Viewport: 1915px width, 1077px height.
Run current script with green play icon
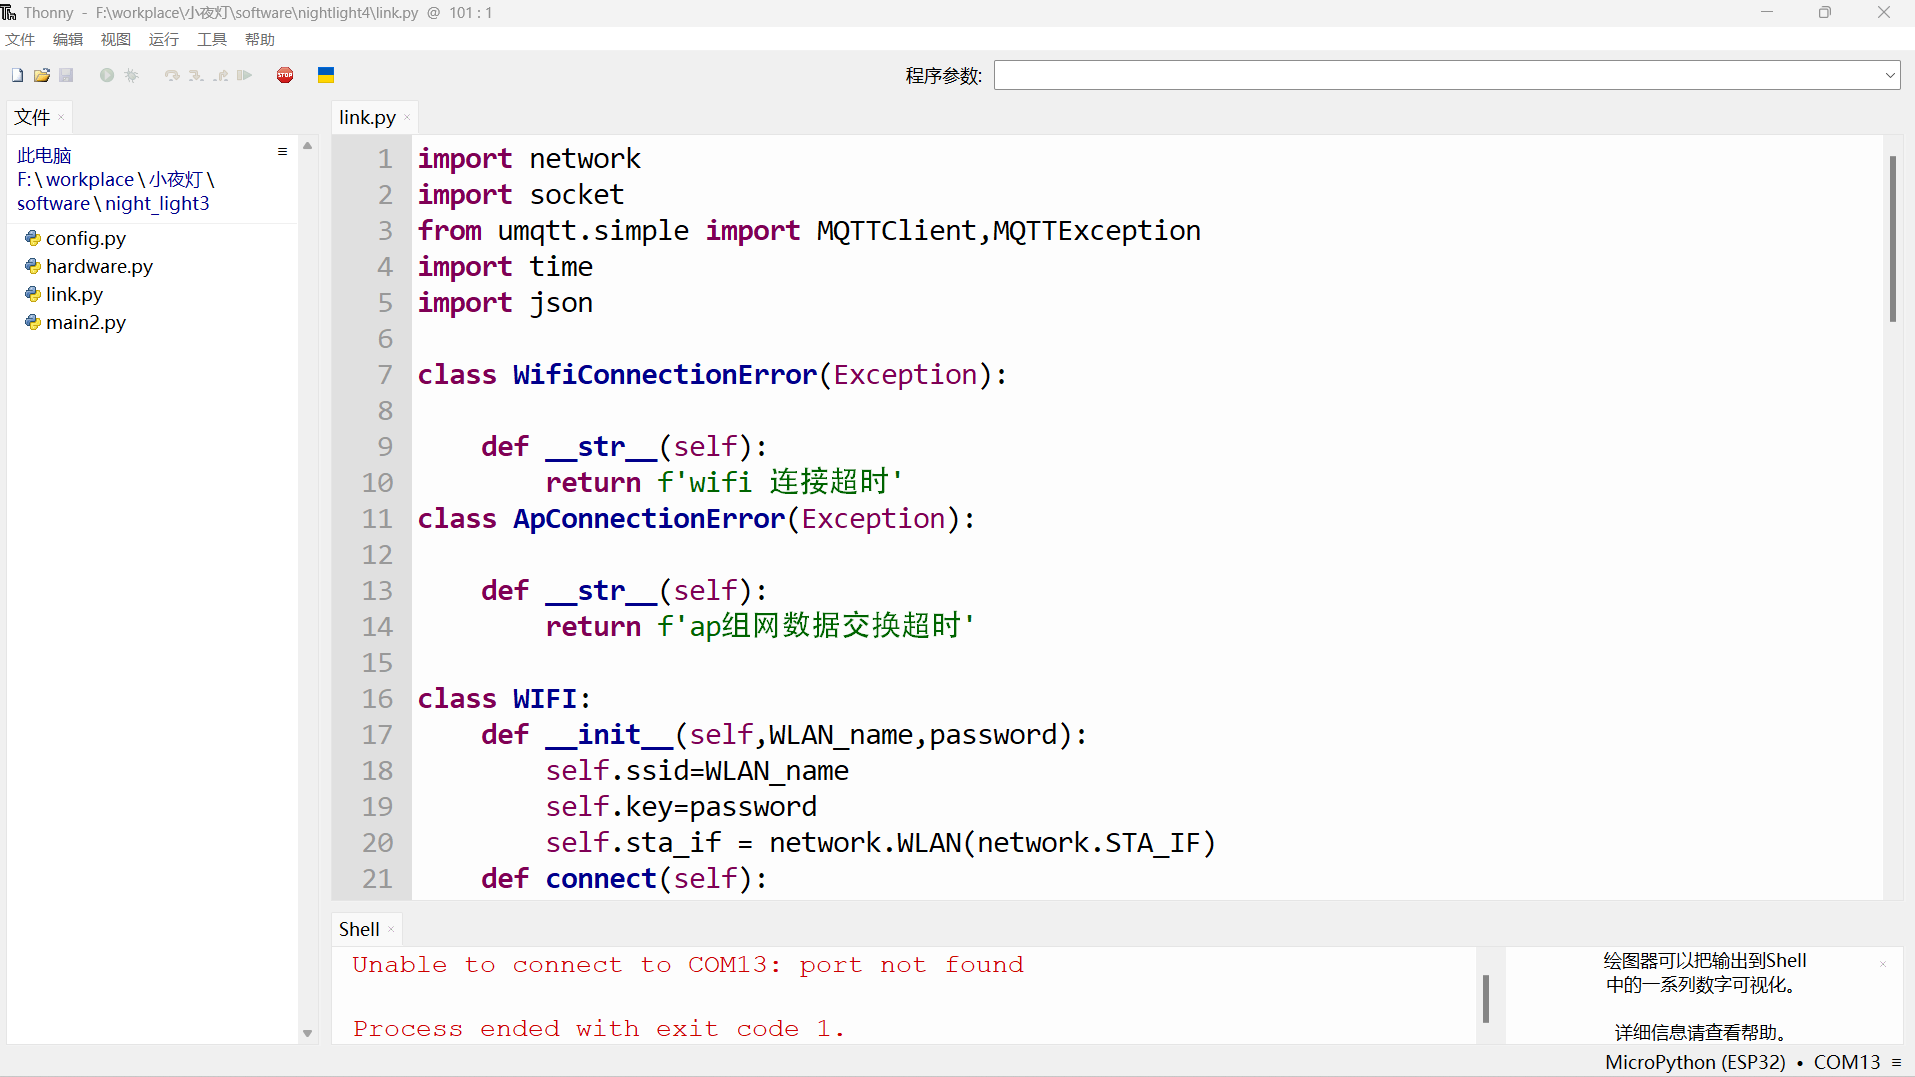107,75
